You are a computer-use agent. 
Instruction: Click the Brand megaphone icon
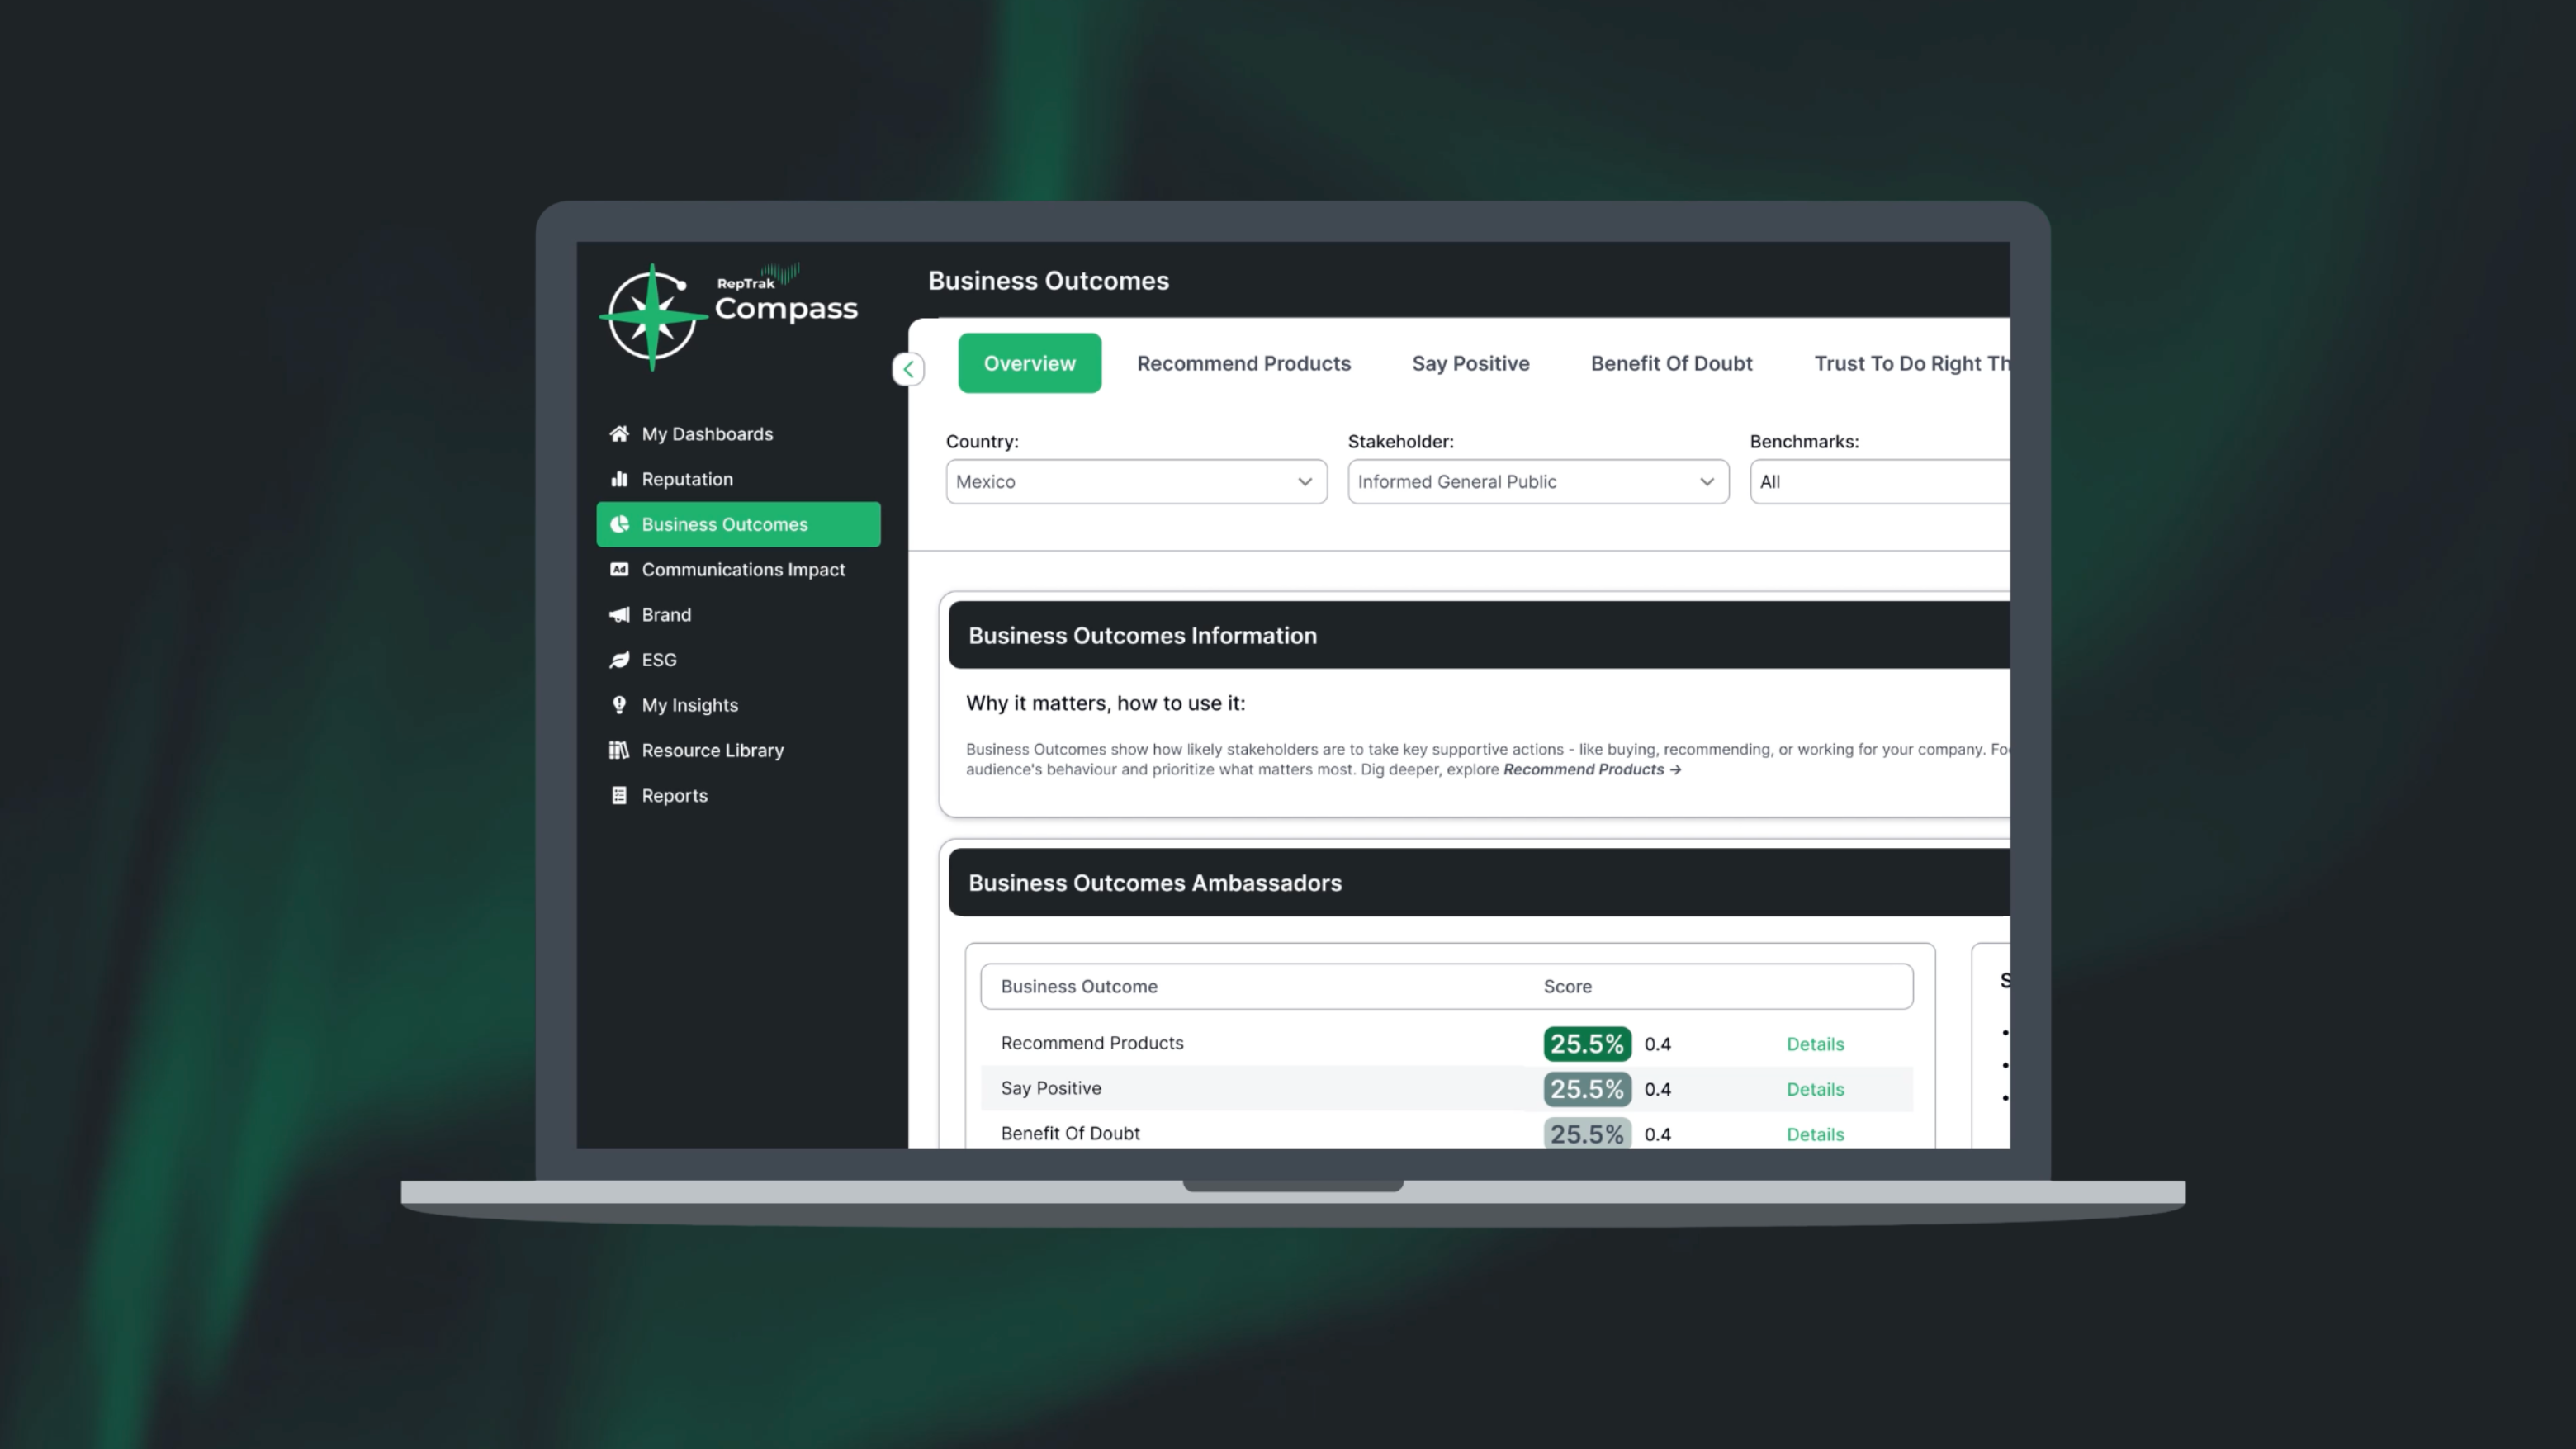[619, 614]
